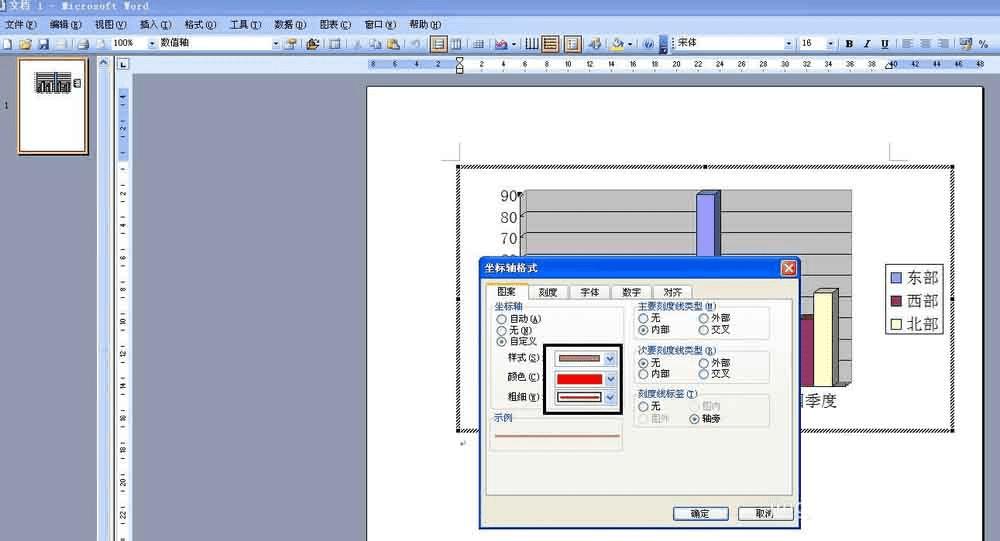
Task: Open the font size 16 dropdown
Action: 830,43
